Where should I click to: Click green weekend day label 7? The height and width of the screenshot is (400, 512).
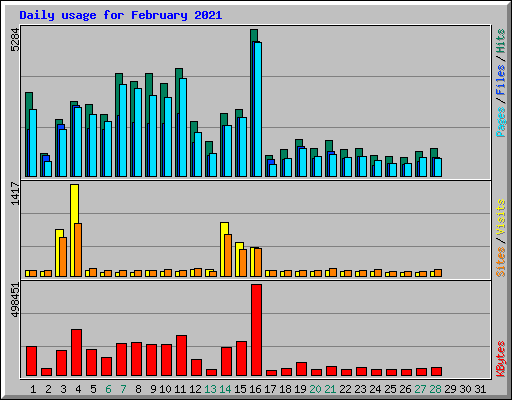tap(123, 389)
